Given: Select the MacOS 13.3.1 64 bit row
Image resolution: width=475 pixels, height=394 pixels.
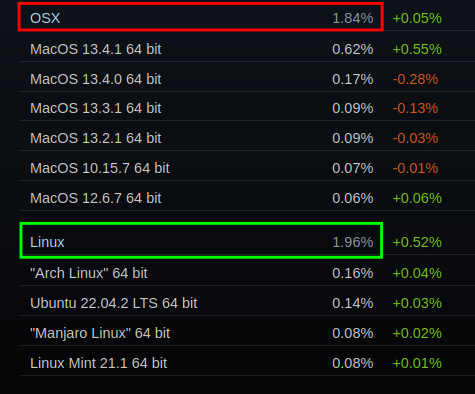Looking at the screenshot, I should [247, 108].
